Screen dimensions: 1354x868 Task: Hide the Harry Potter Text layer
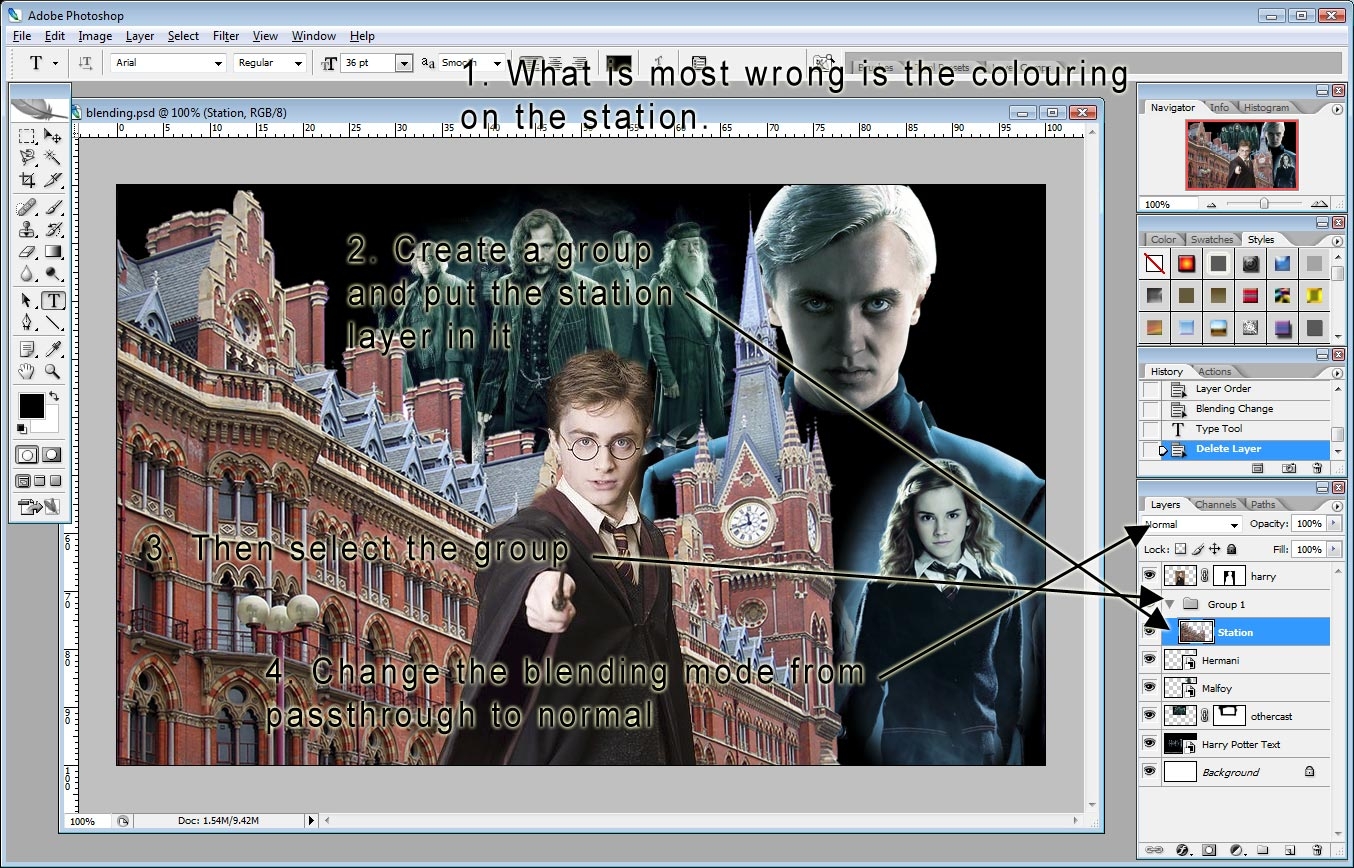(1149, 744)
